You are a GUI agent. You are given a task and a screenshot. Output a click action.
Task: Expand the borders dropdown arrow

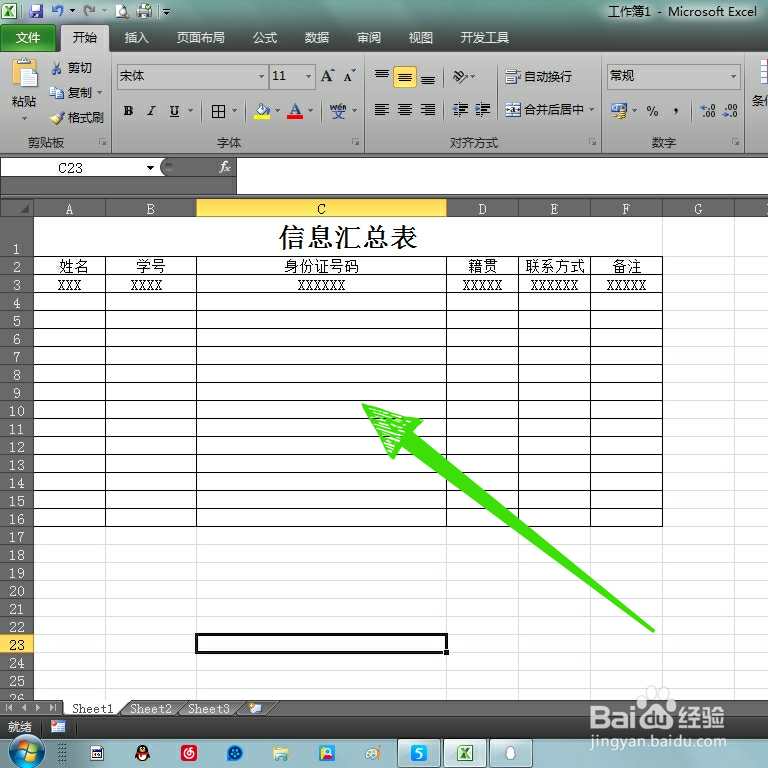click(235, 111)
